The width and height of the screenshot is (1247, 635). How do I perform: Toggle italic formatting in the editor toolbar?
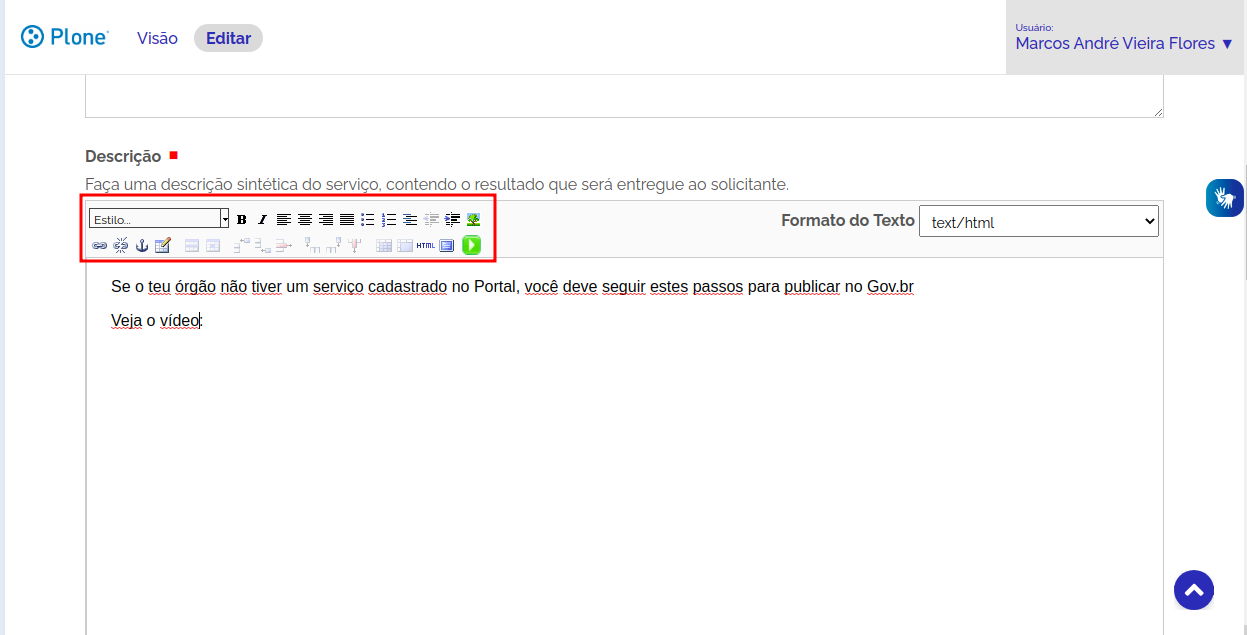coord(262,220)
